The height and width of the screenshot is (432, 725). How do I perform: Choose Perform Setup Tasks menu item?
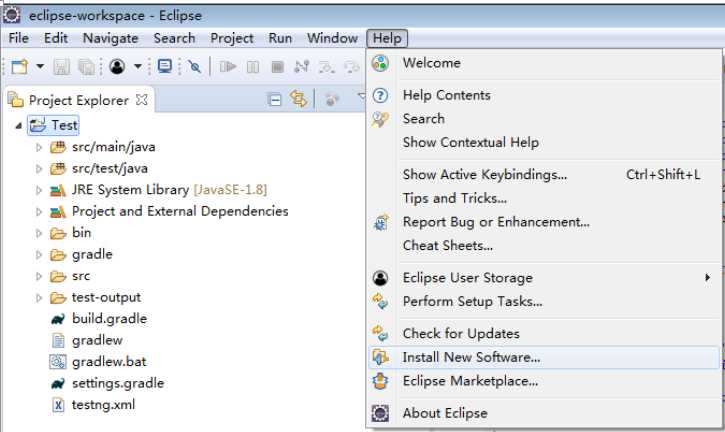[x=544, y=302]
